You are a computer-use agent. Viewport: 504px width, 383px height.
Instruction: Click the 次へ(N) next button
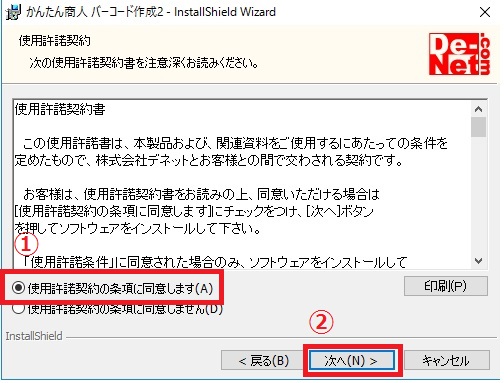[x=352, y=360]
